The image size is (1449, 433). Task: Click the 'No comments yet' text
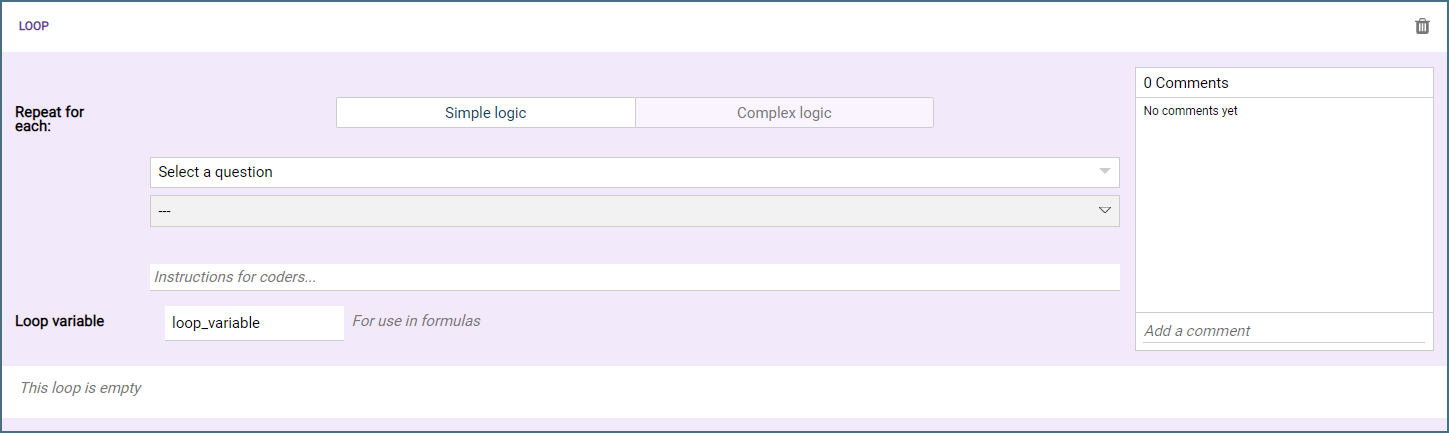(1190, 111)
